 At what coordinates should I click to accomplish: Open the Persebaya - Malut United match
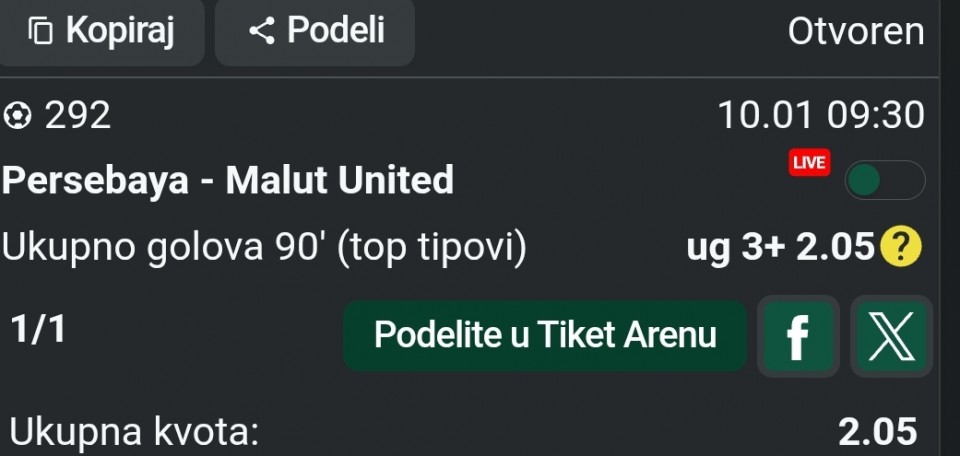click(x=228, y=181)
